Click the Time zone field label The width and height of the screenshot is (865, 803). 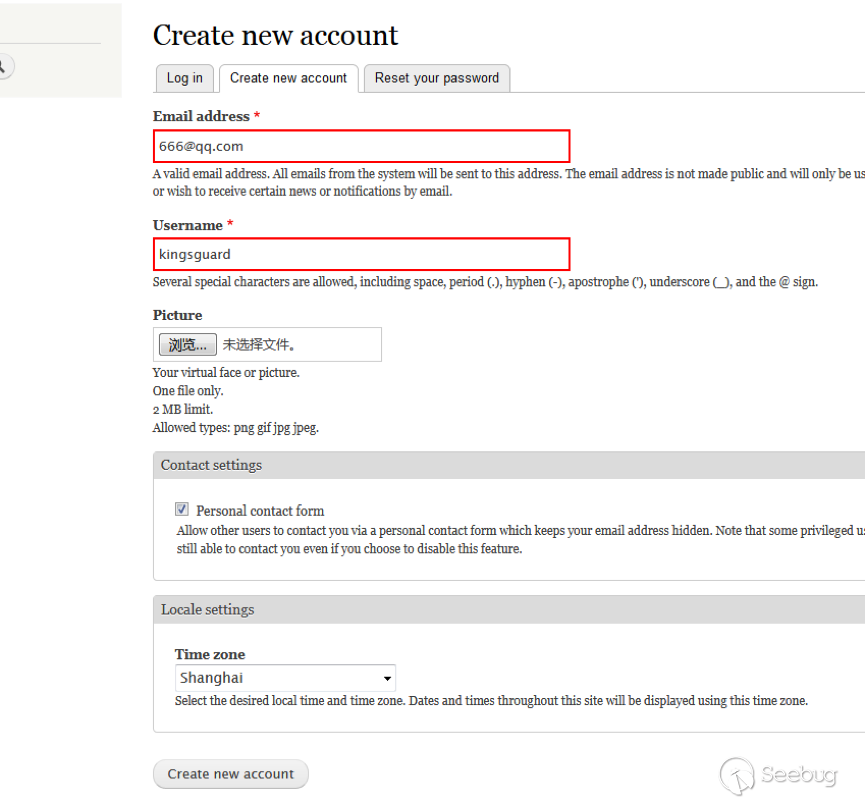[209, 654]
